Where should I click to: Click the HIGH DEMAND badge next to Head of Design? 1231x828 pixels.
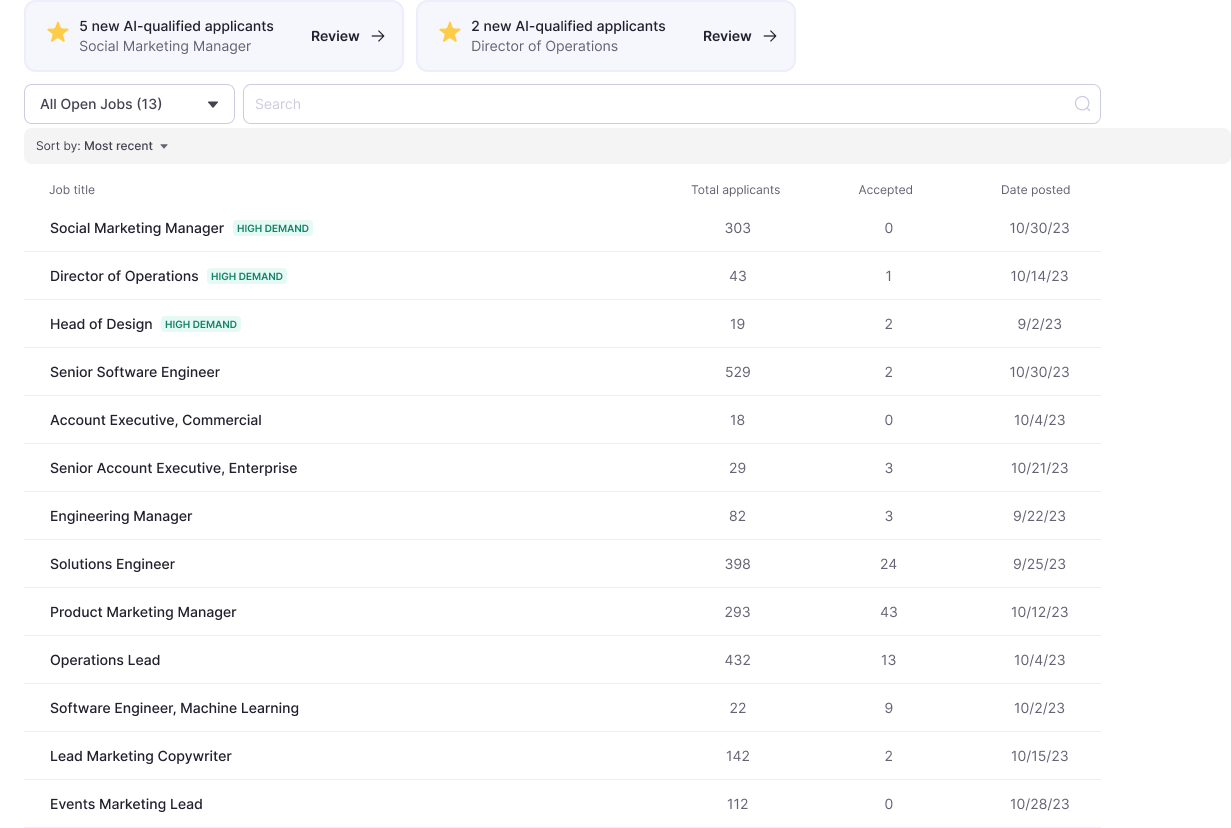click(x=201, y=324)
